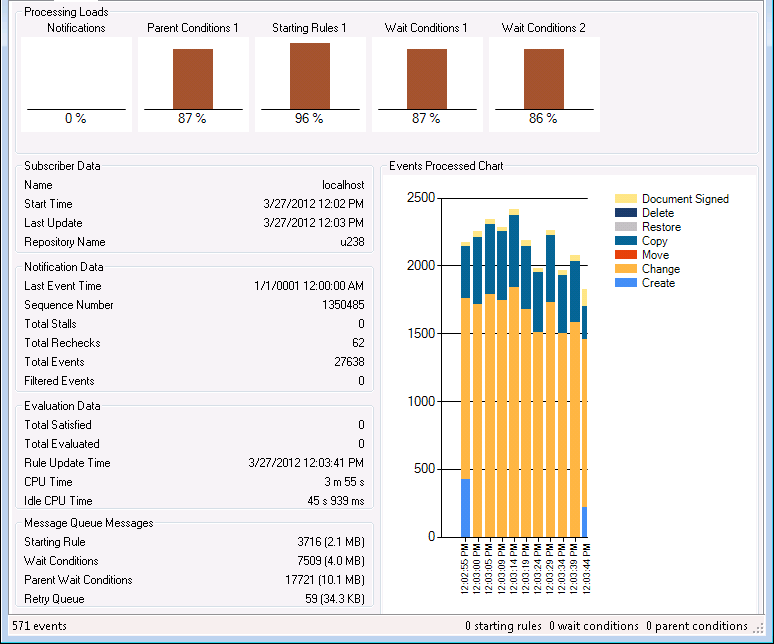Click the Wait Conditions 1 load bar
The height and width of the screenshot is (644, 774).
click(x=427, y=80)
